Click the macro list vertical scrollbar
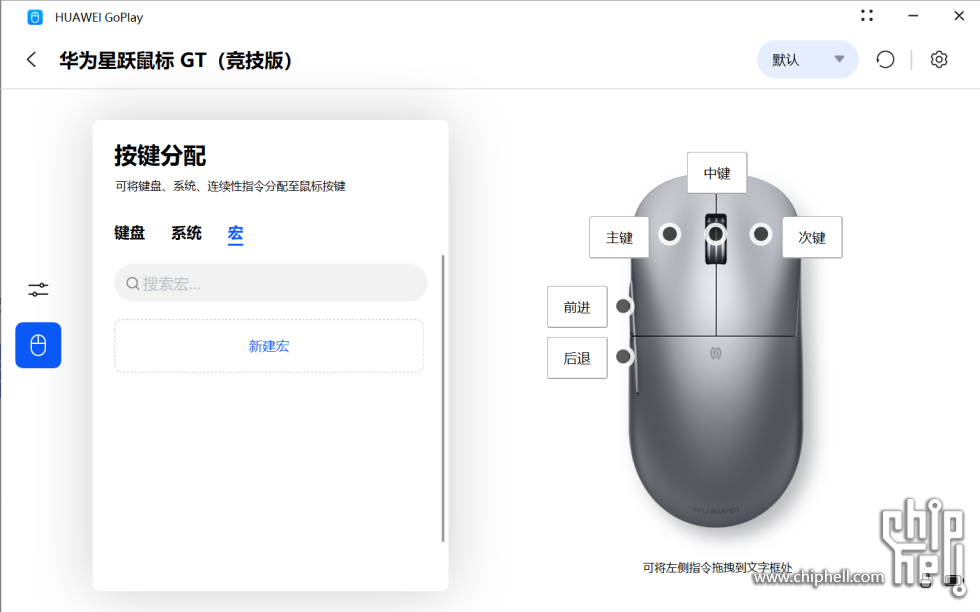This screenshot has width=980, height=612. 443,398
